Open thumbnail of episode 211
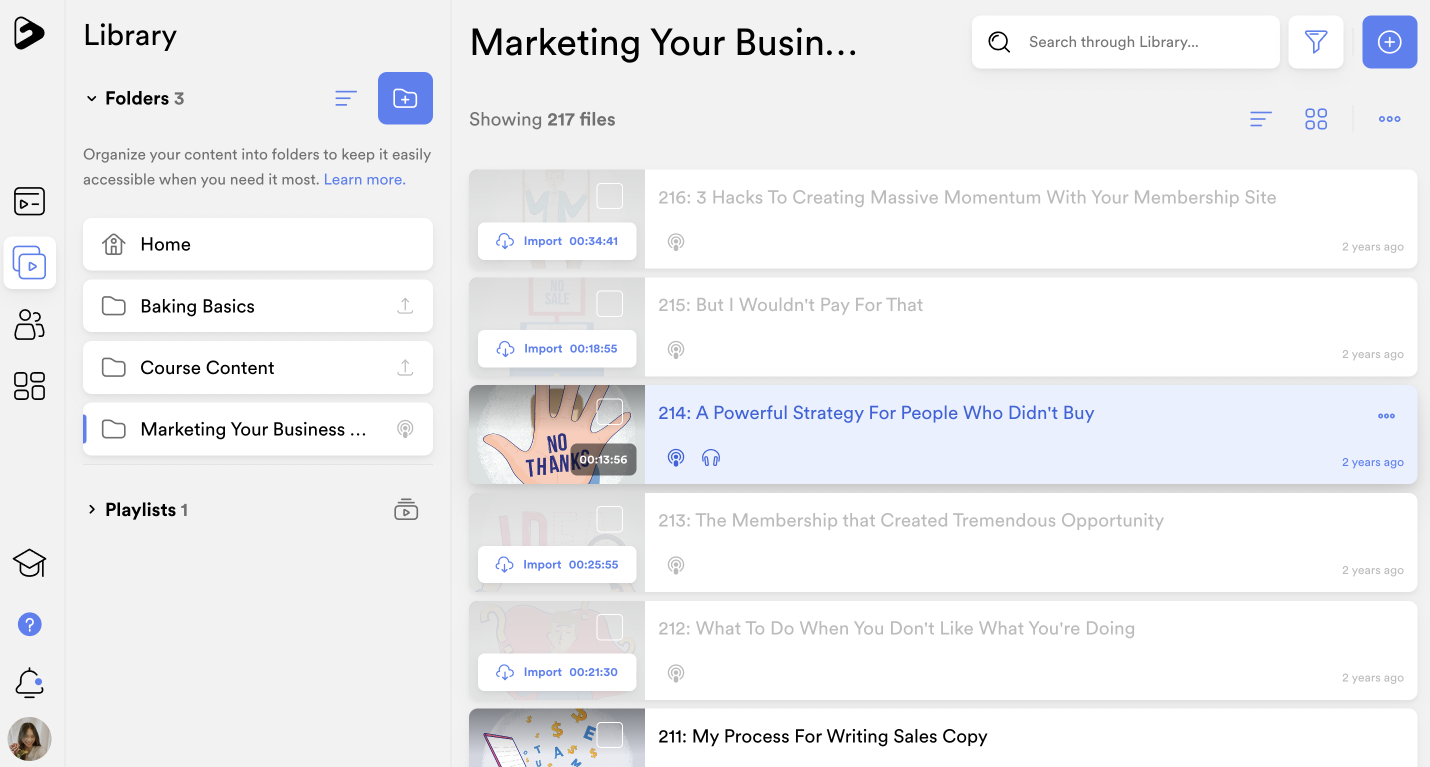 [557, 738]
